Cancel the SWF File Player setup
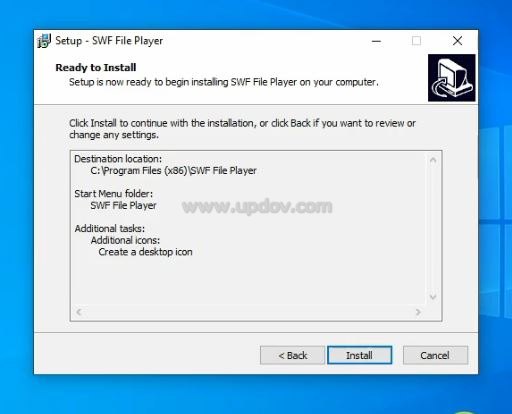This screenshot has height=414, width=512. click(x=435, y=355)
